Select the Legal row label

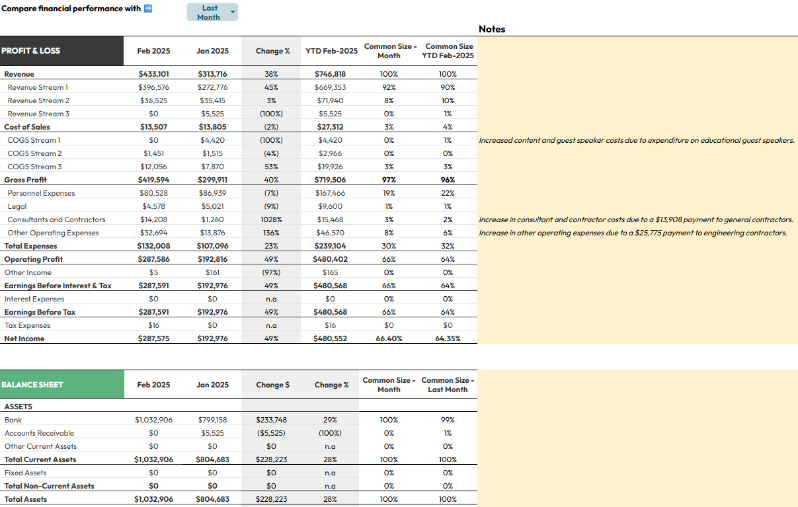point(17,207)
